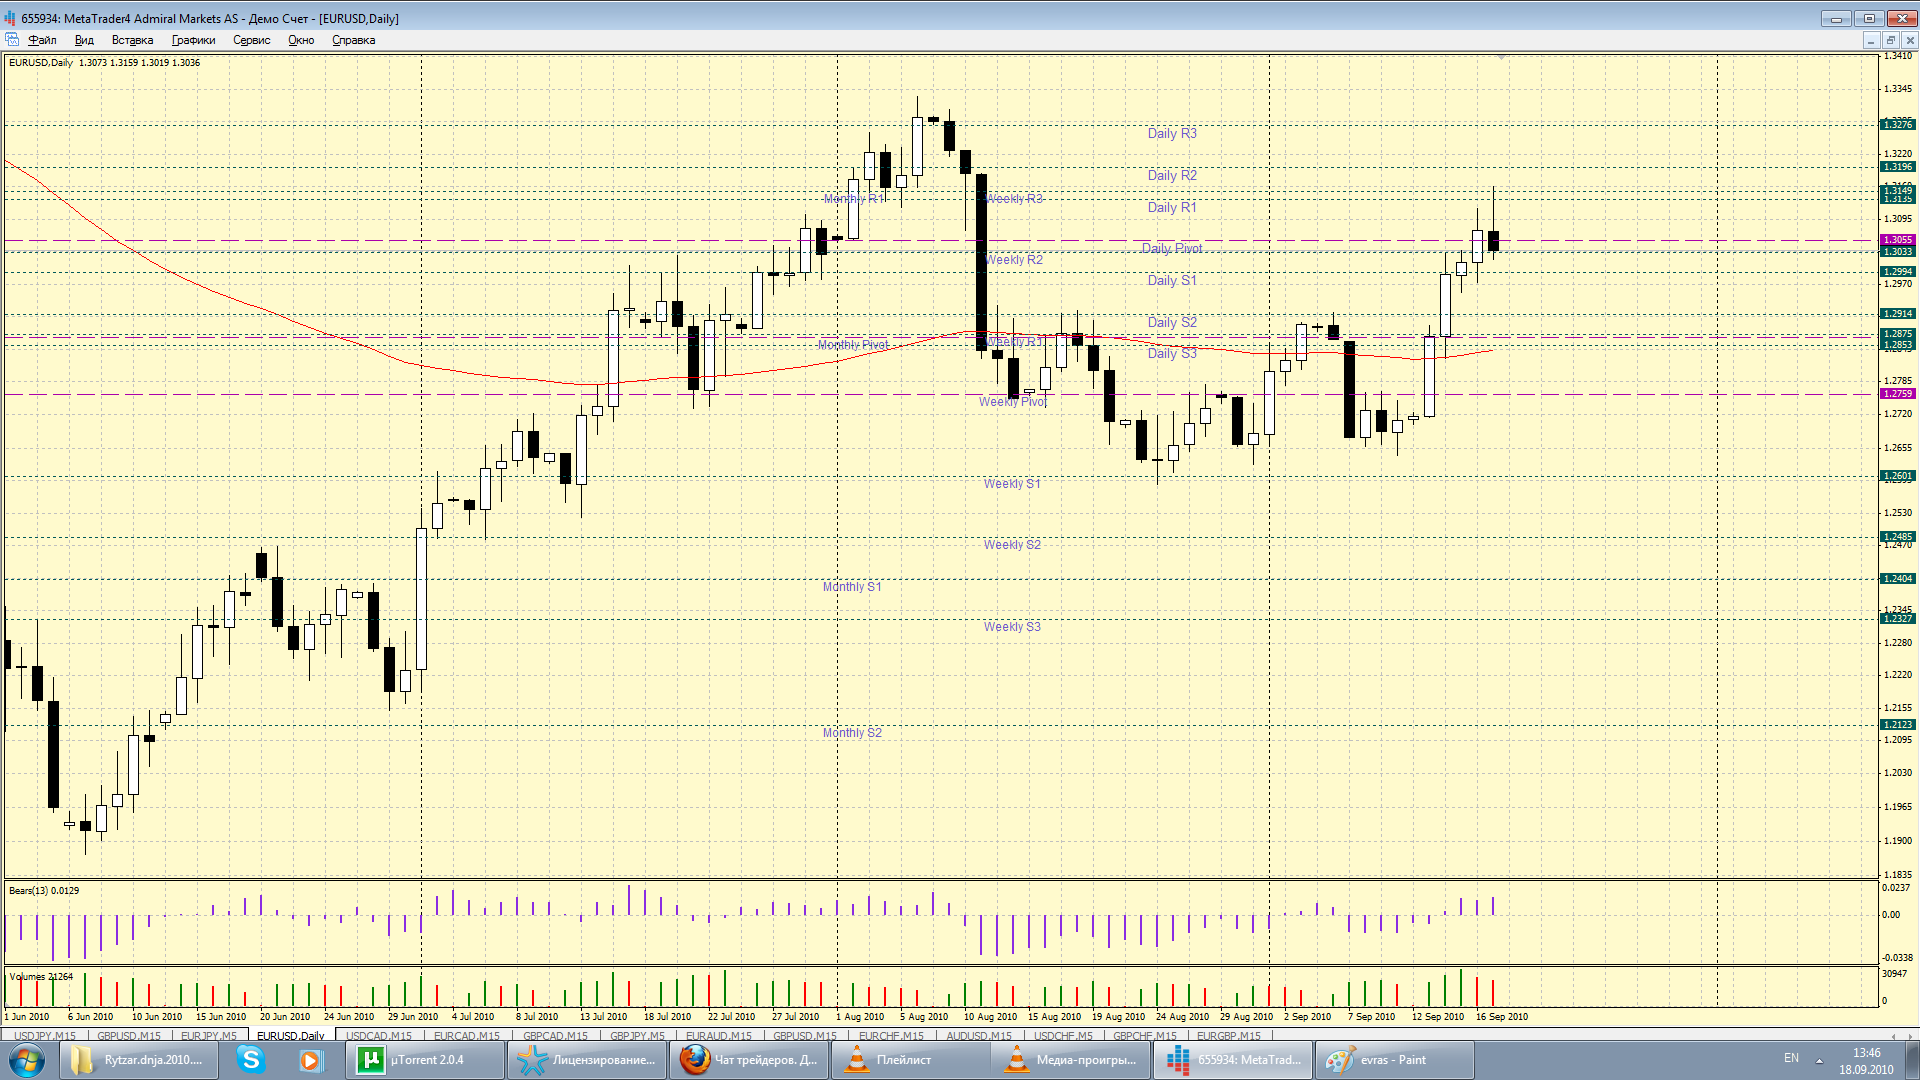Switch to the EURCAD,M15 chart tab

coord(466,1035)
